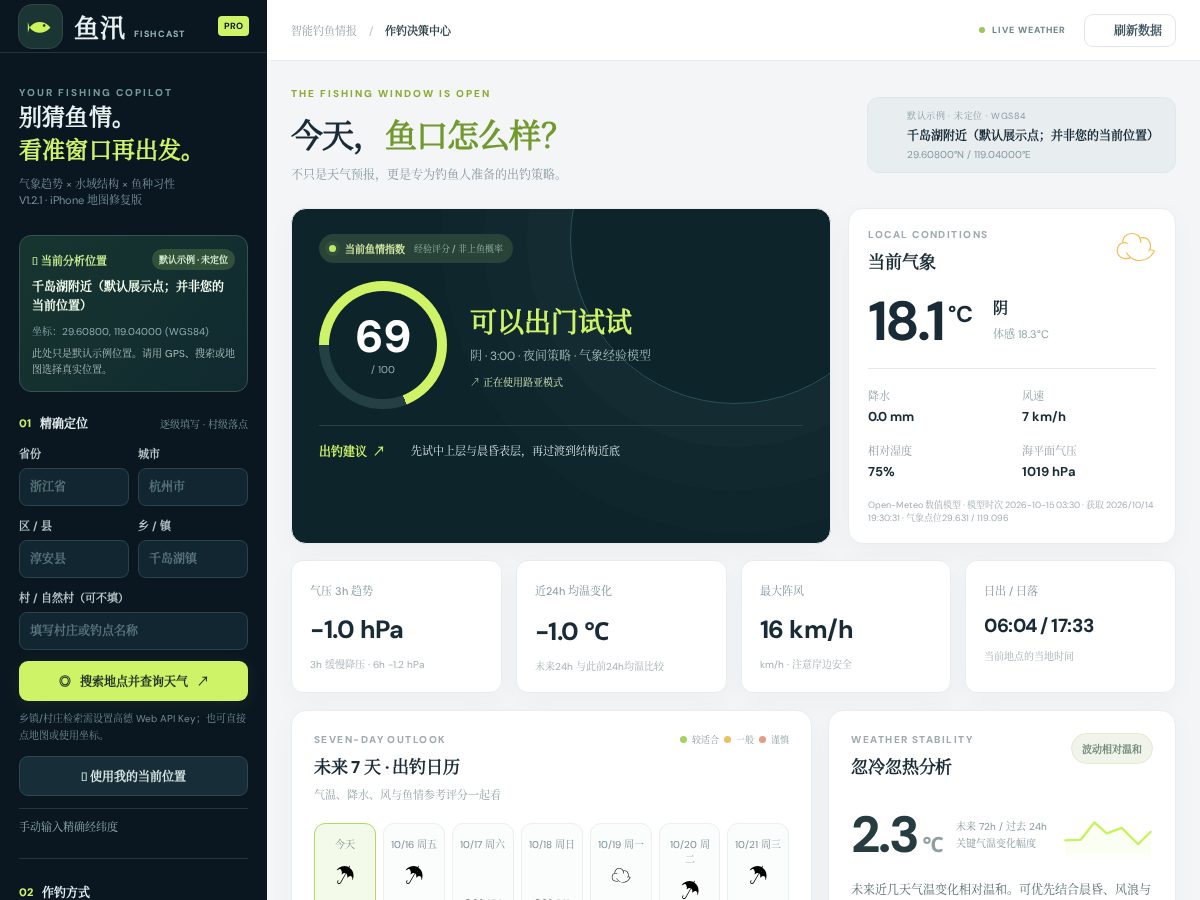Viewport: 1200px width, 900px height.
Task: Click the umbrella icon for 10/16 周五
Action: [x=414, y=875]
